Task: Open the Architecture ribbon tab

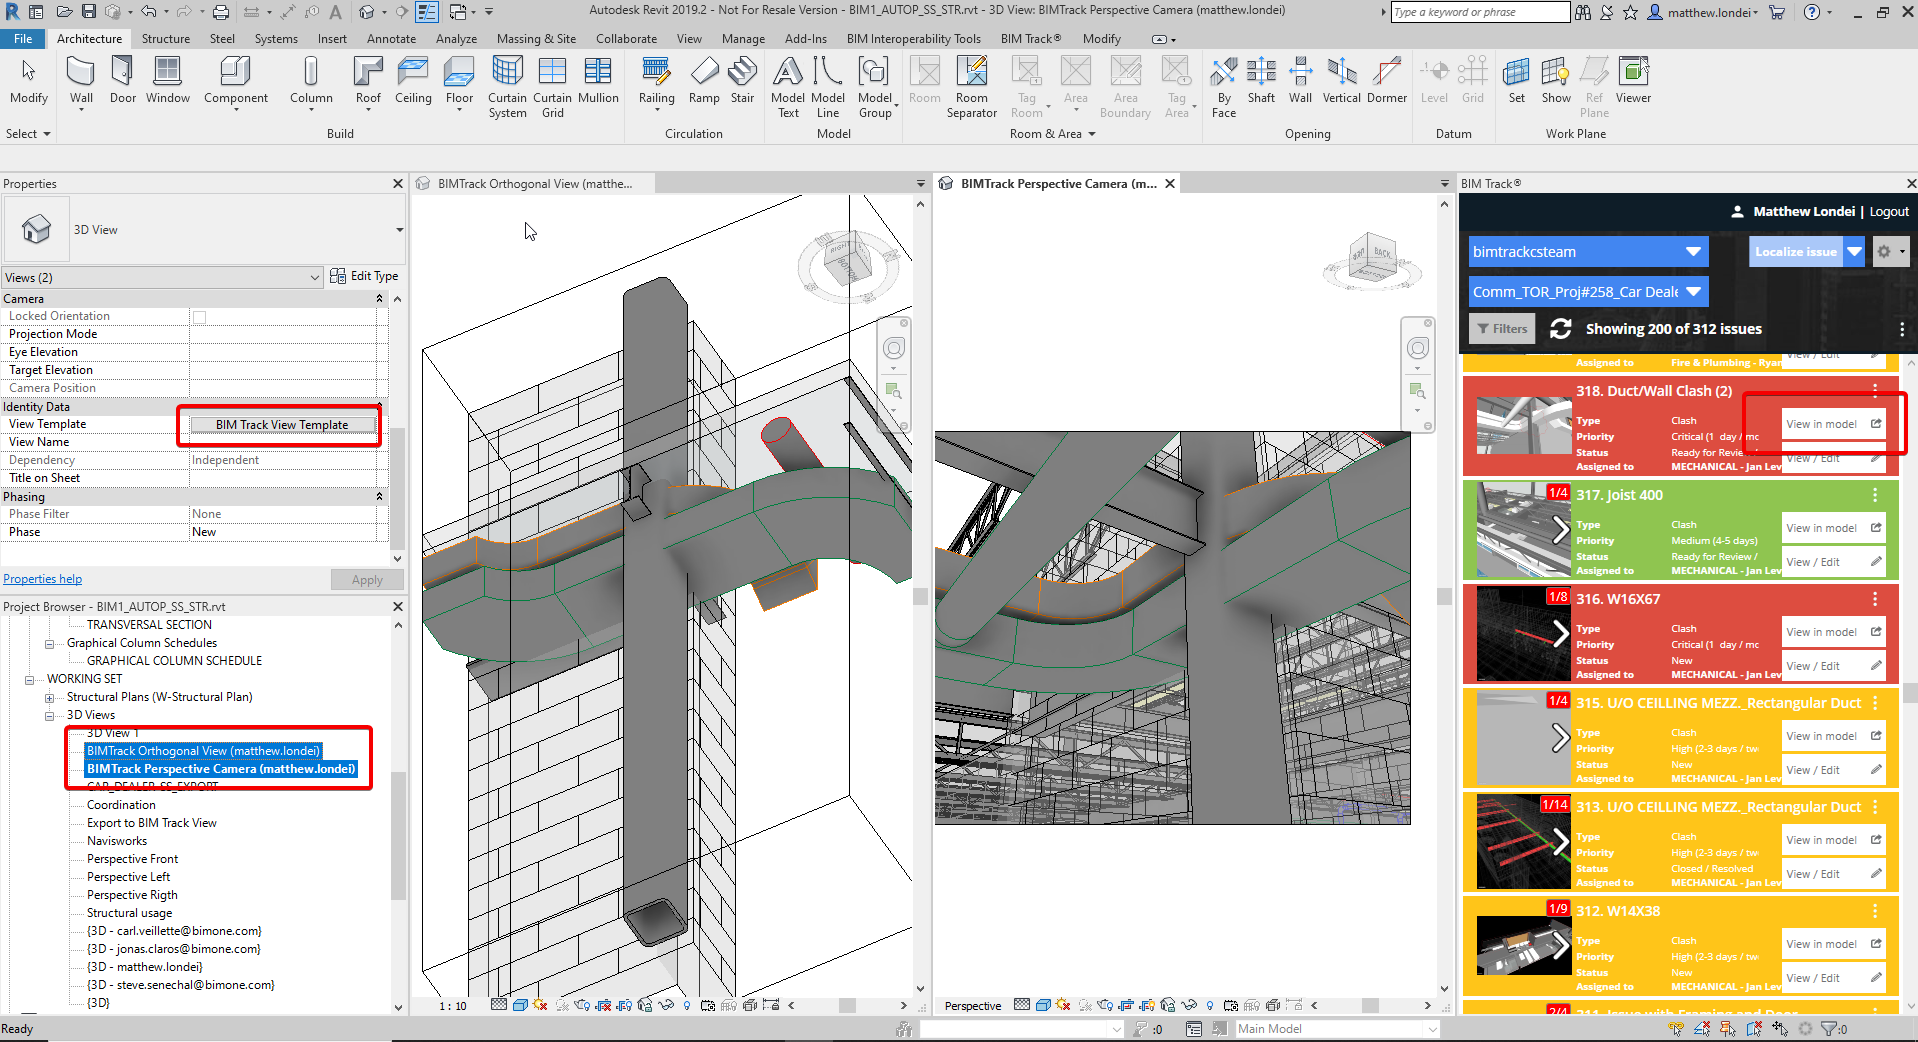Action: point(89,39)
